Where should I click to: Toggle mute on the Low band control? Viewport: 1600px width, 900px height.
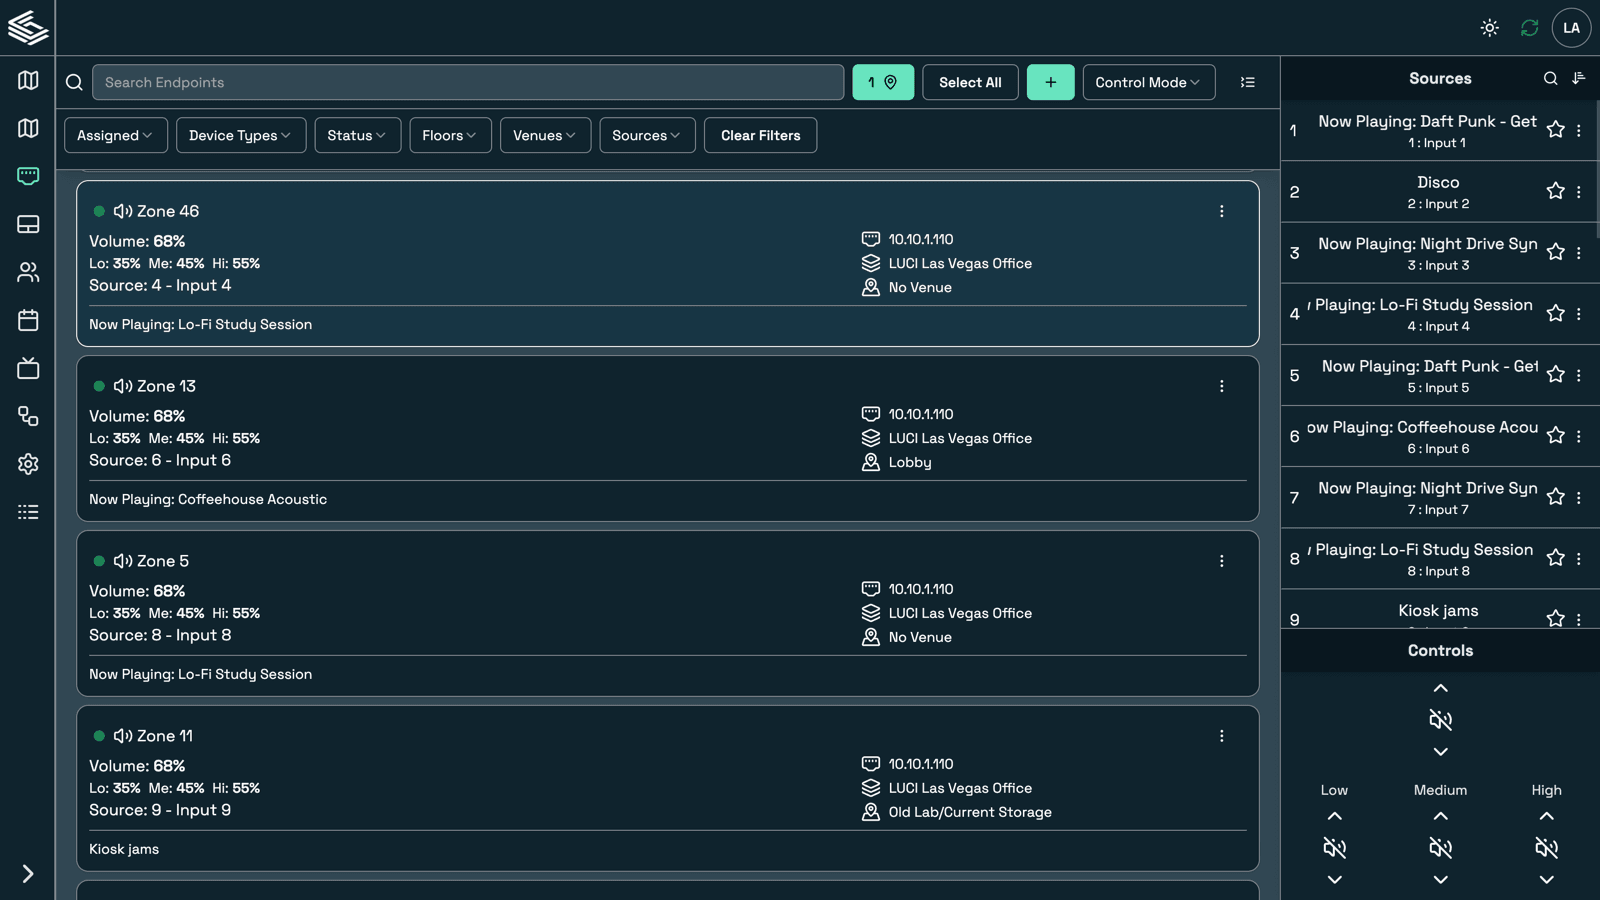[x=1334, y=848]
